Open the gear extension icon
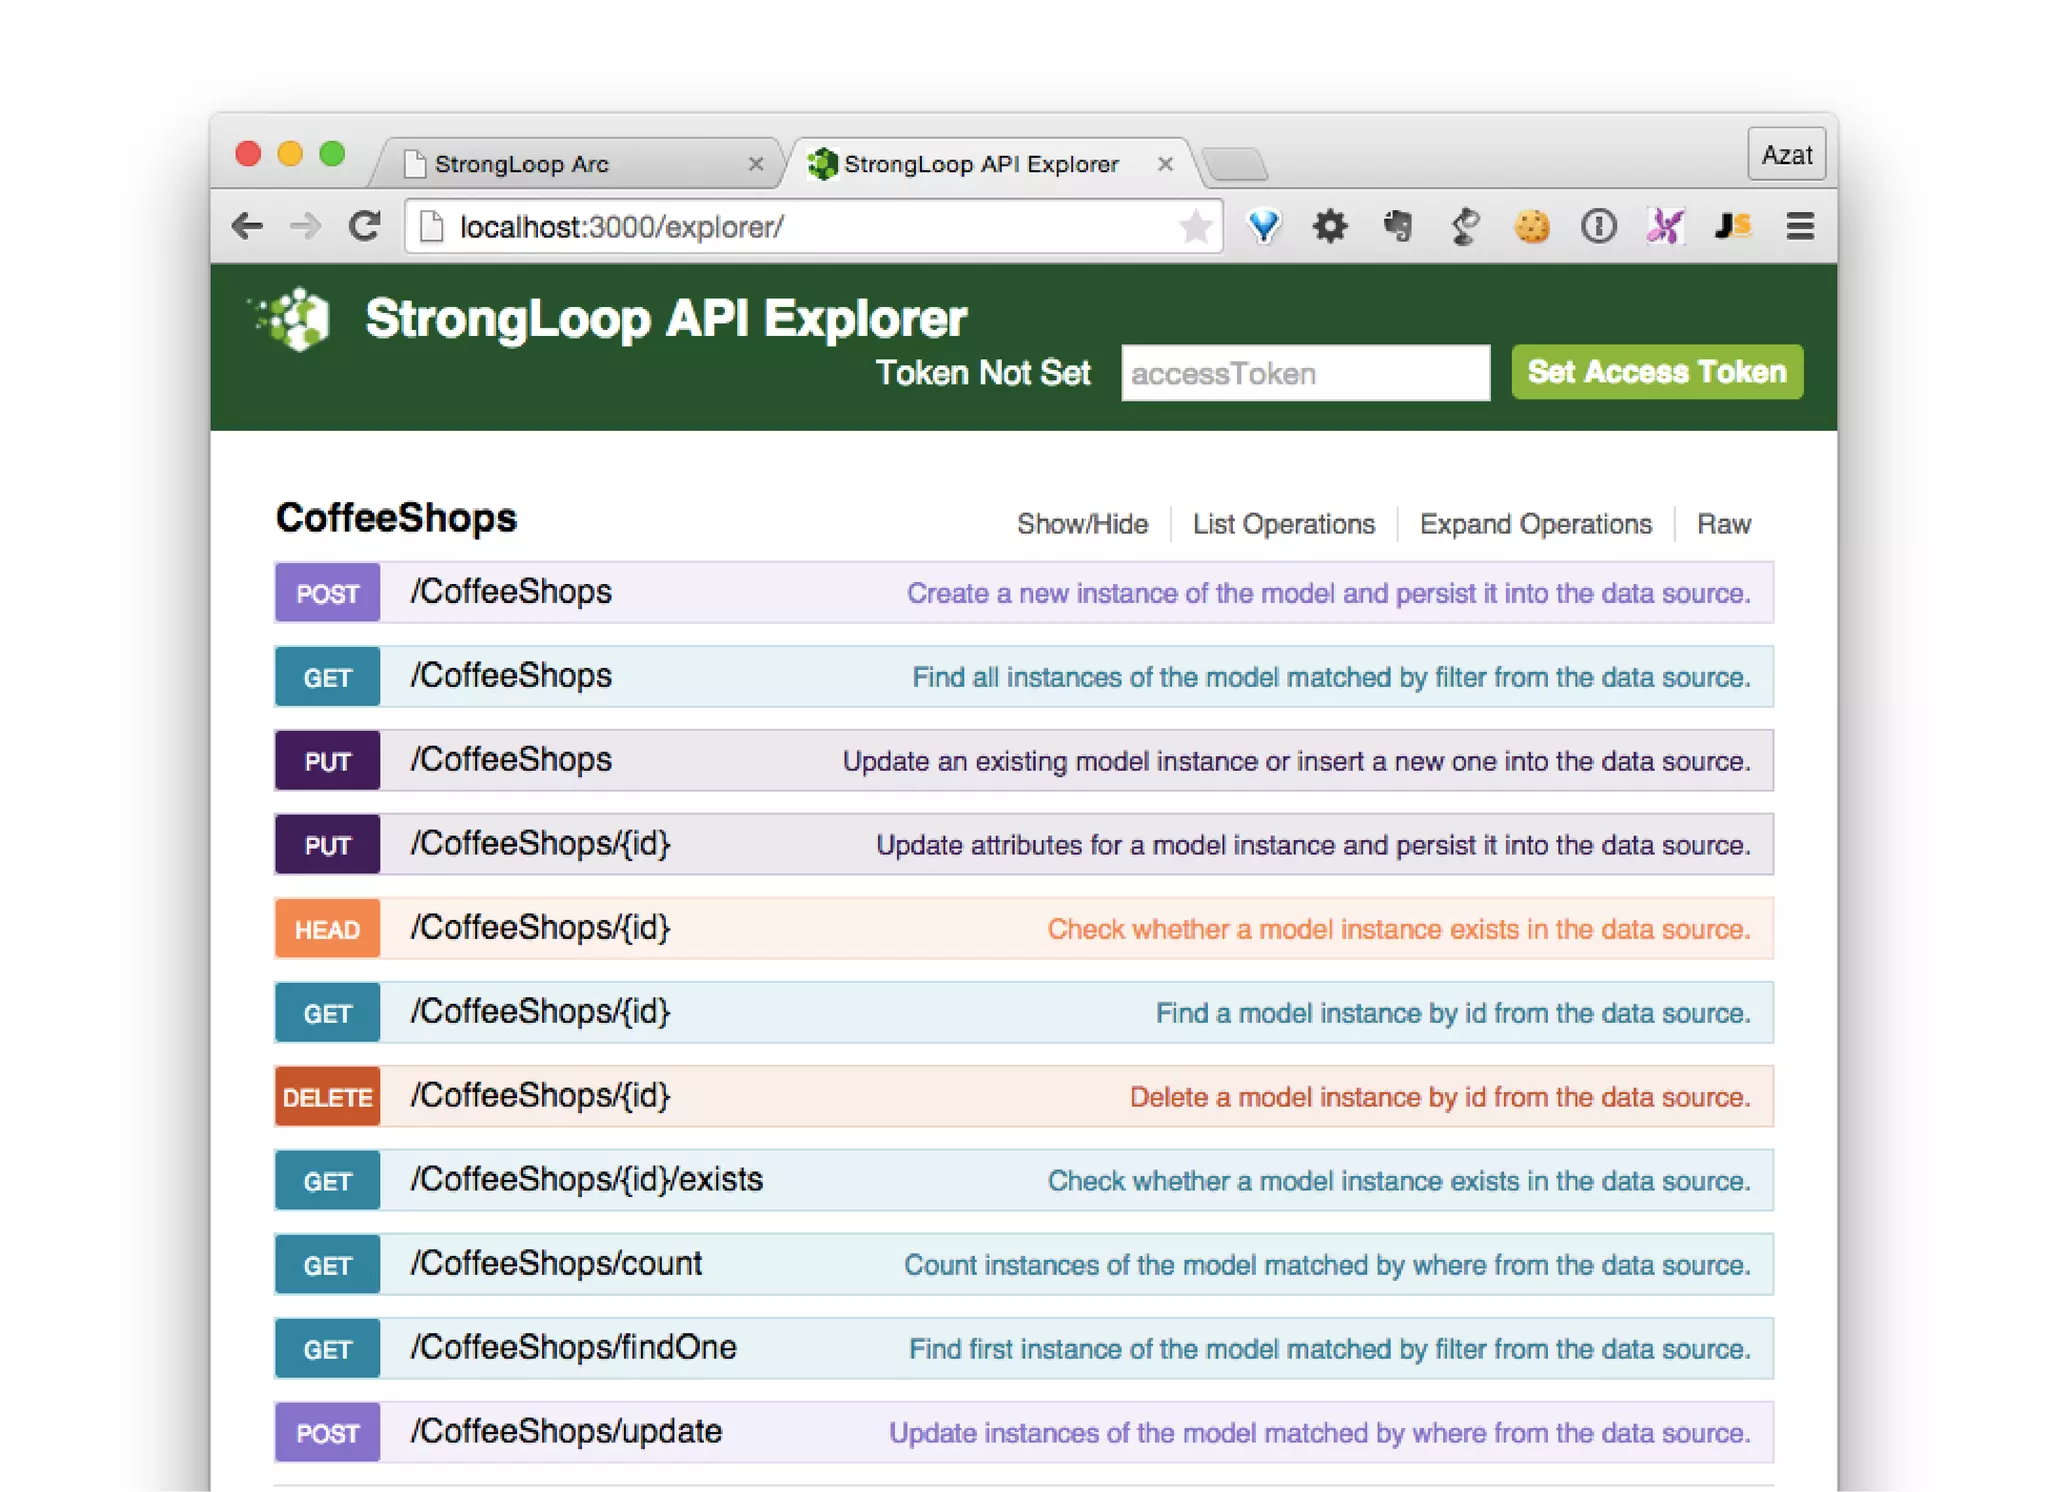This screenshot has width=2048, height=1492. 1330,227
